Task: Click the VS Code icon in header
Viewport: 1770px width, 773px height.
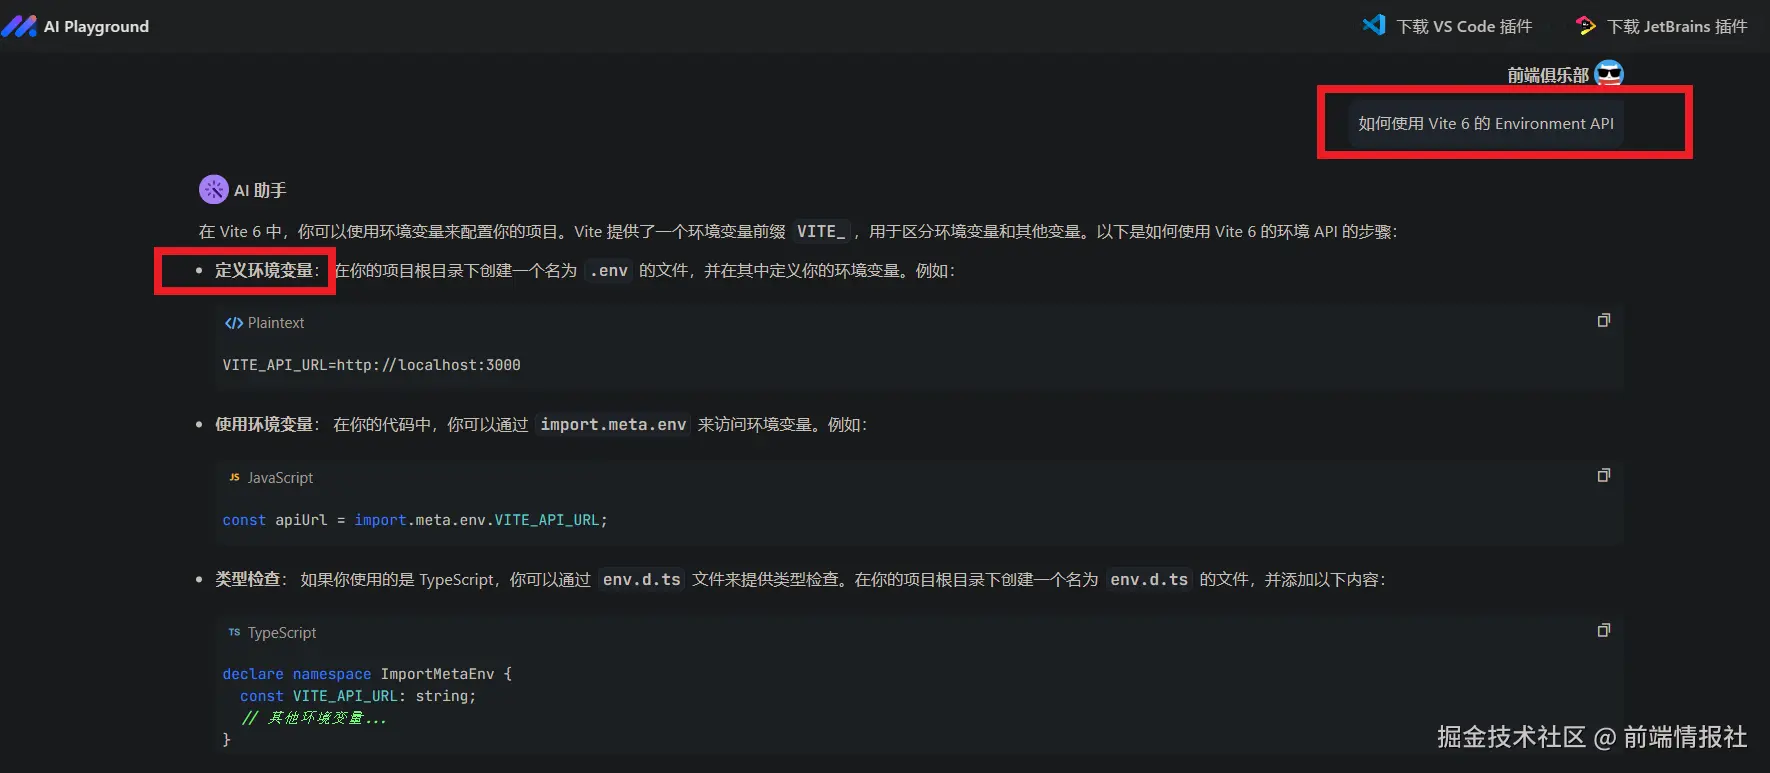Action: [x=1374, y=25]
